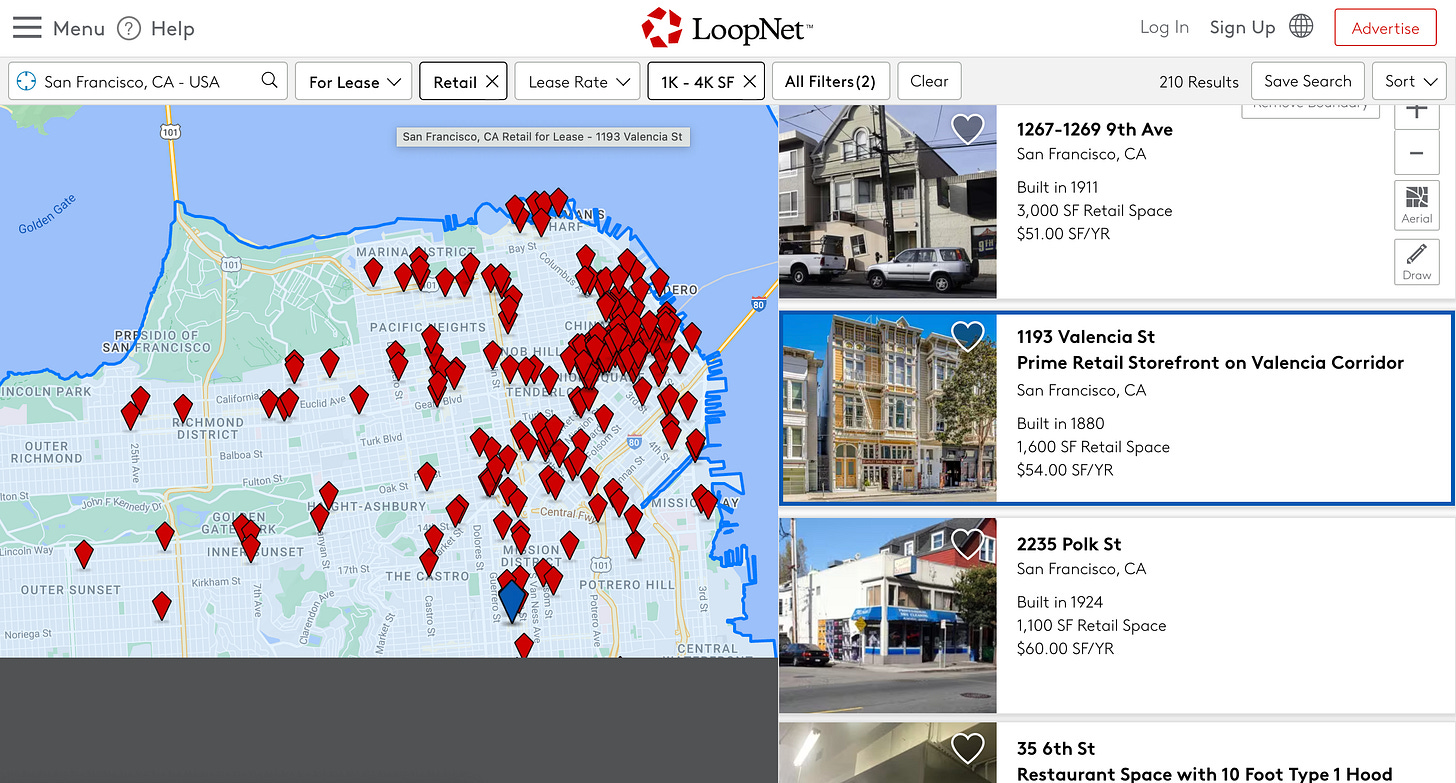Open All Filters(2) panel

(830, 82)
